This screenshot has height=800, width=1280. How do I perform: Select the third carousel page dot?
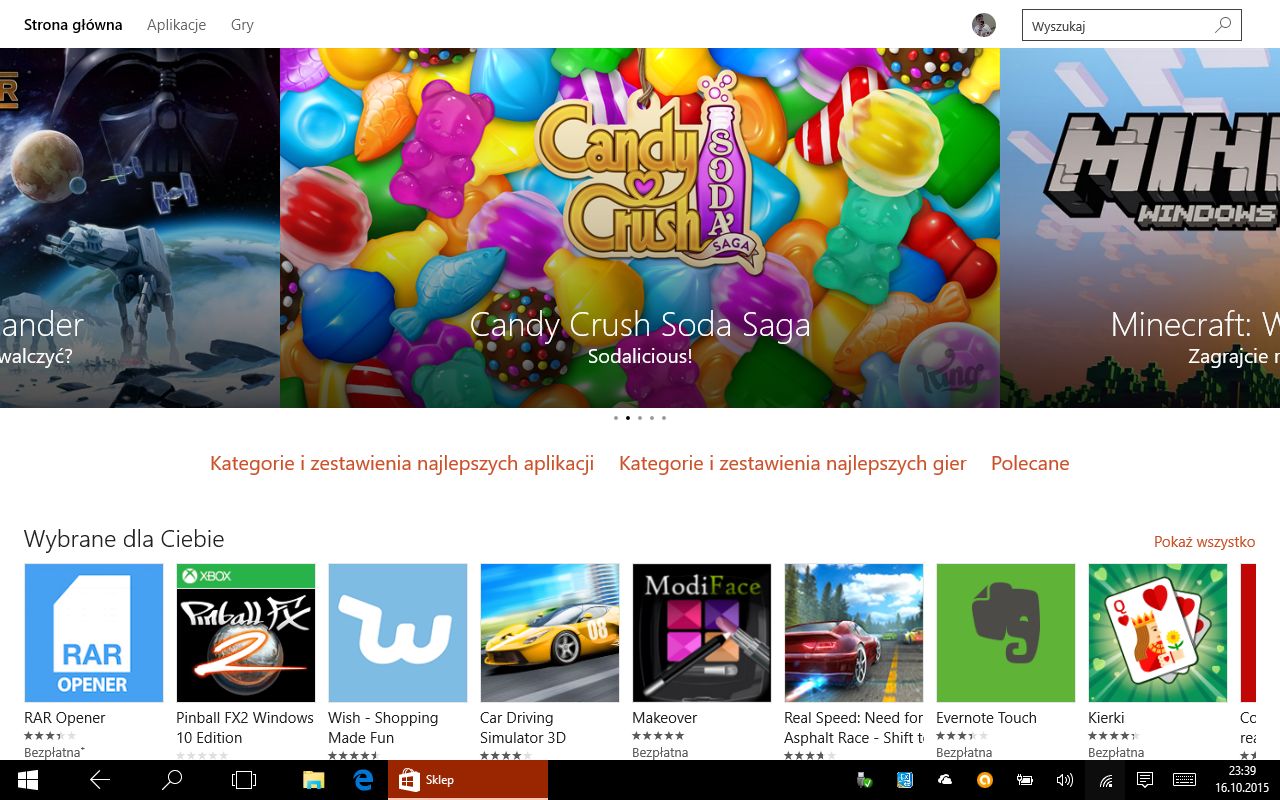click(640, 418)
